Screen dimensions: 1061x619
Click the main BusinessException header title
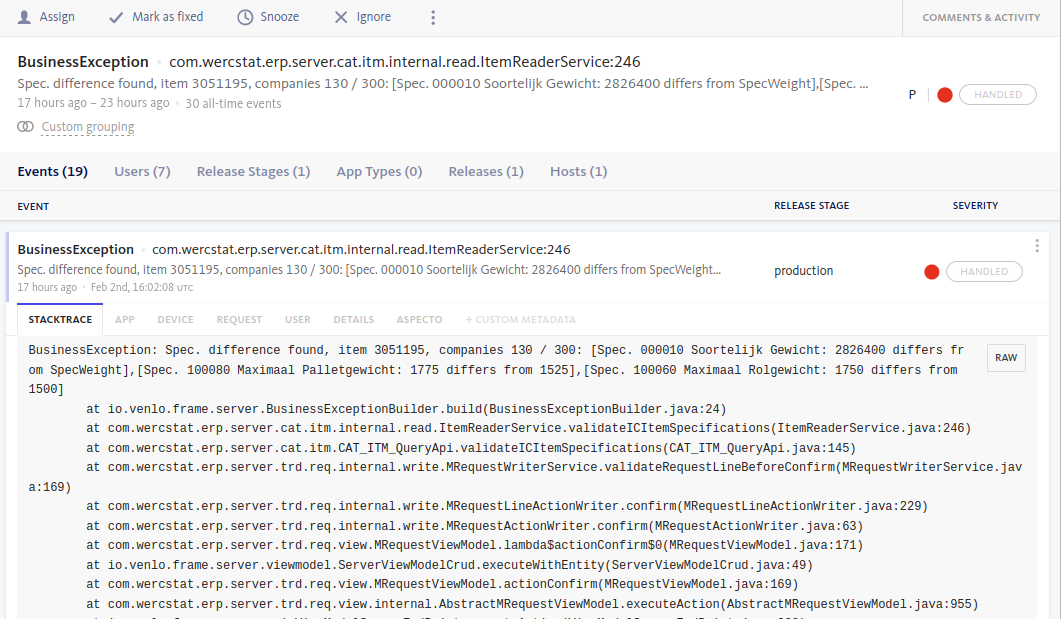pos(83,62)
